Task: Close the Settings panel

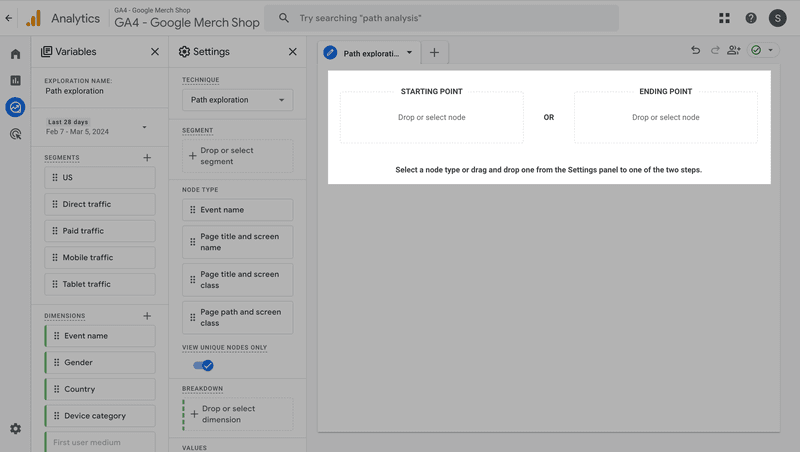Action: click(x=292, y=52)
